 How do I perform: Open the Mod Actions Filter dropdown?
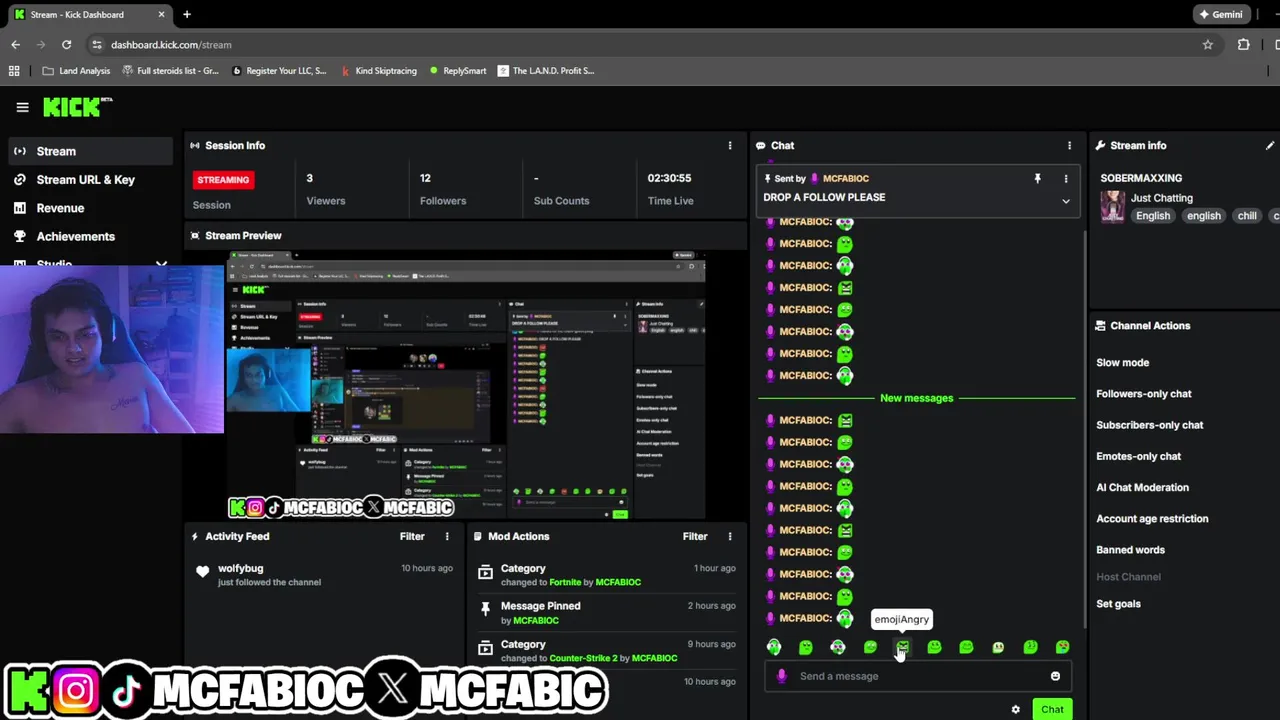click(x=695, y=537)
